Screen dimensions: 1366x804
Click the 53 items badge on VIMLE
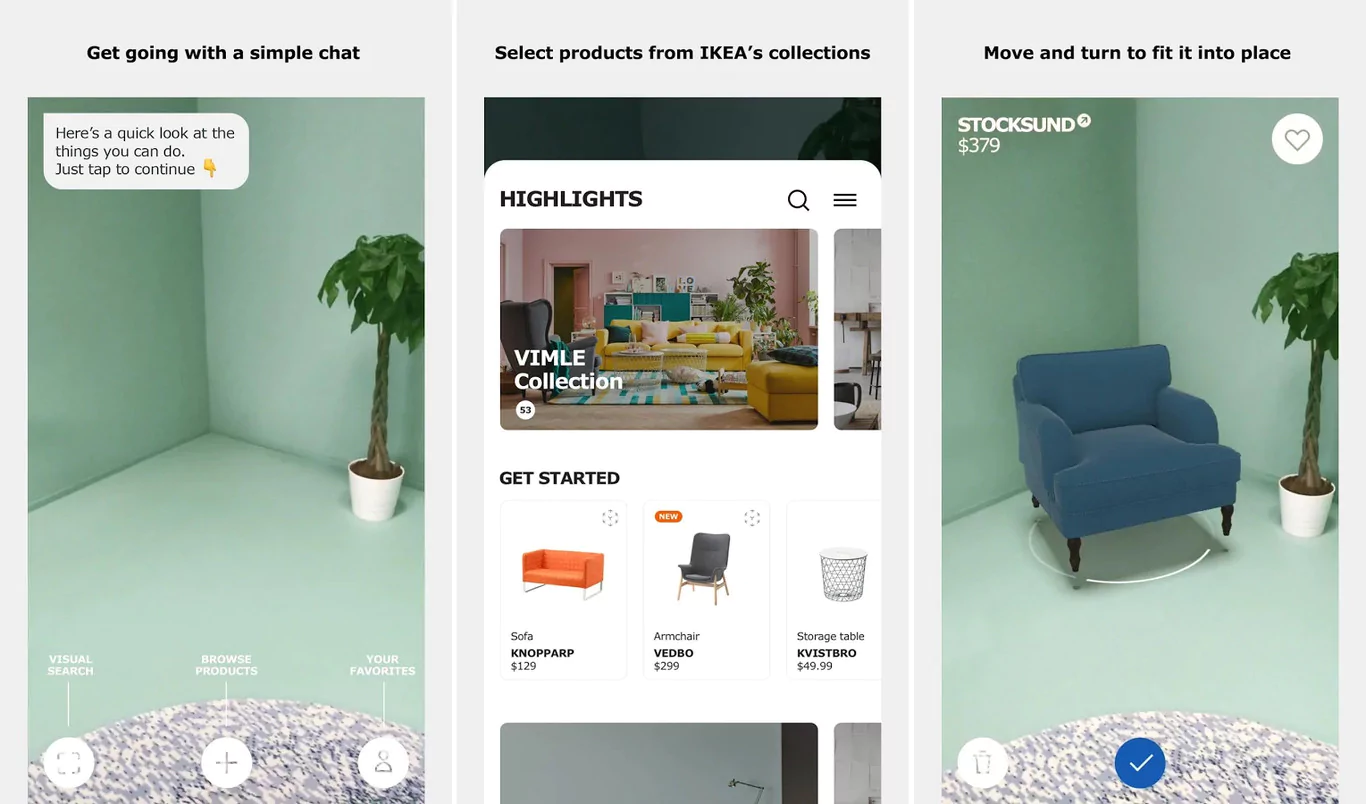click(525, 410)
